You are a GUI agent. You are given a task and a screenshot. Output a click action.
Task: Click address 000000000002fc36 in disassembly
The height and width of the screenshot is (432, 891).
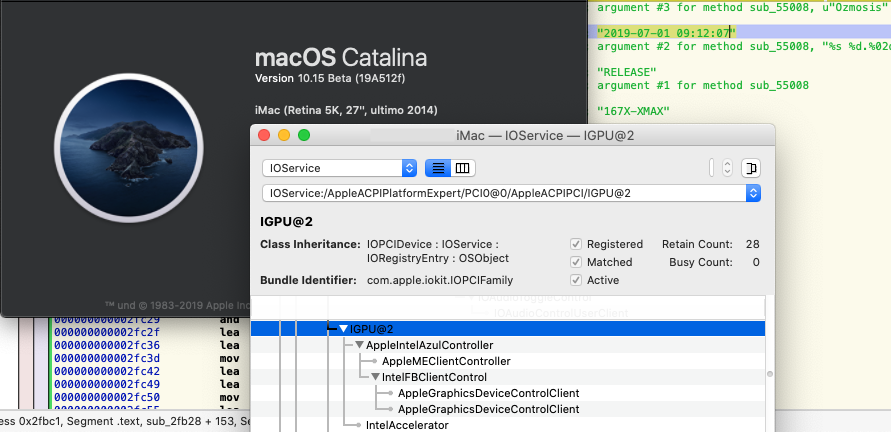click(x=107, y=346)
